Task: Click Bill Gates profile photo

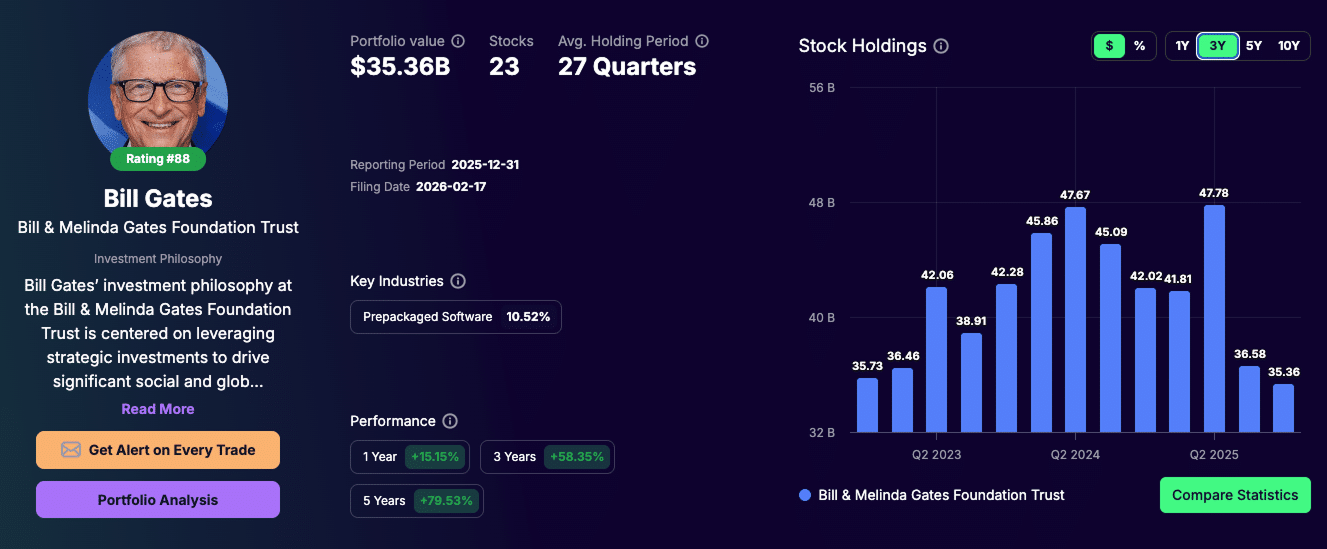Action: pos(158,93)
